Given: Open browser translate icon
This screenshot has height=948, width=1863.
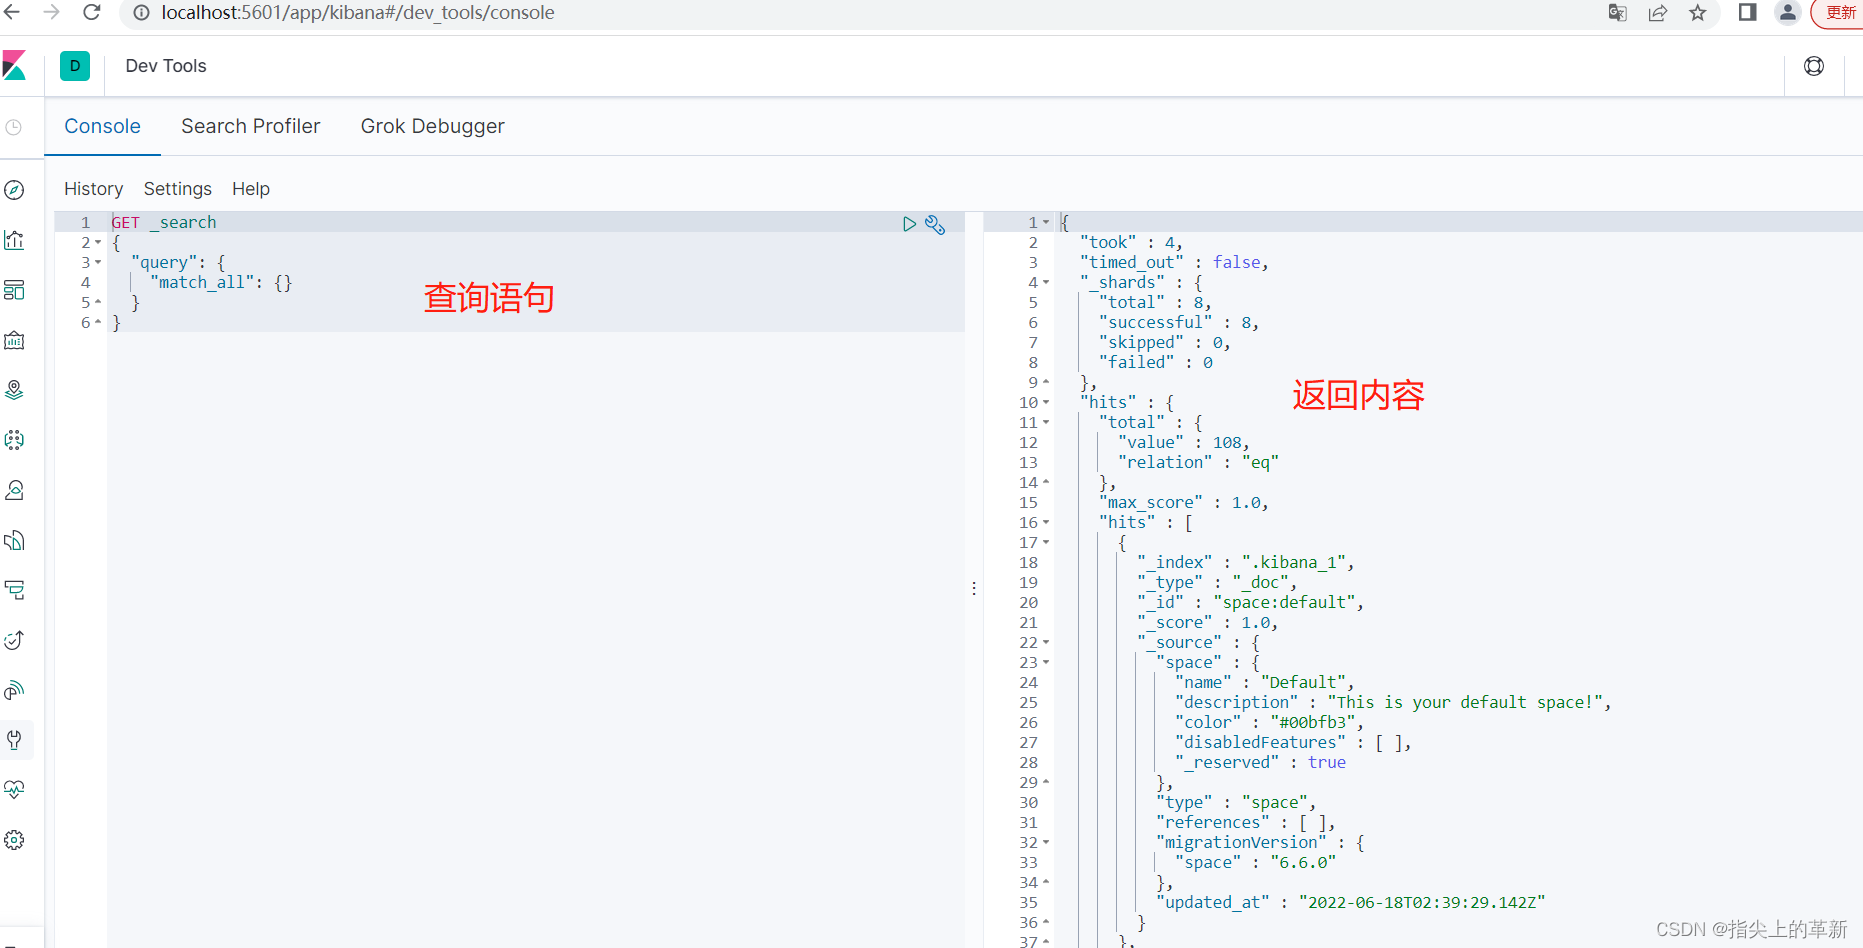Looking at the screenshot, I should (1617, 12).
